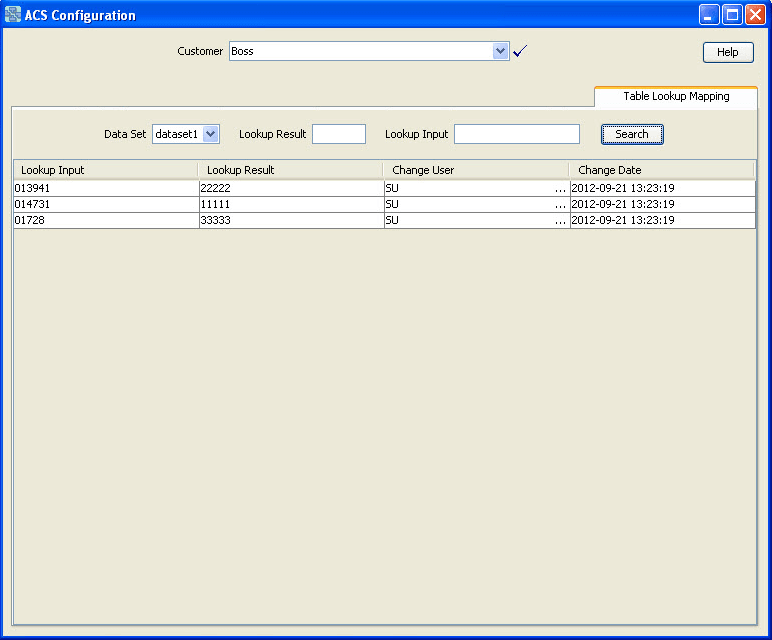
Task: Click the ellipsis in the 014731 row
Action: point(560,205)
